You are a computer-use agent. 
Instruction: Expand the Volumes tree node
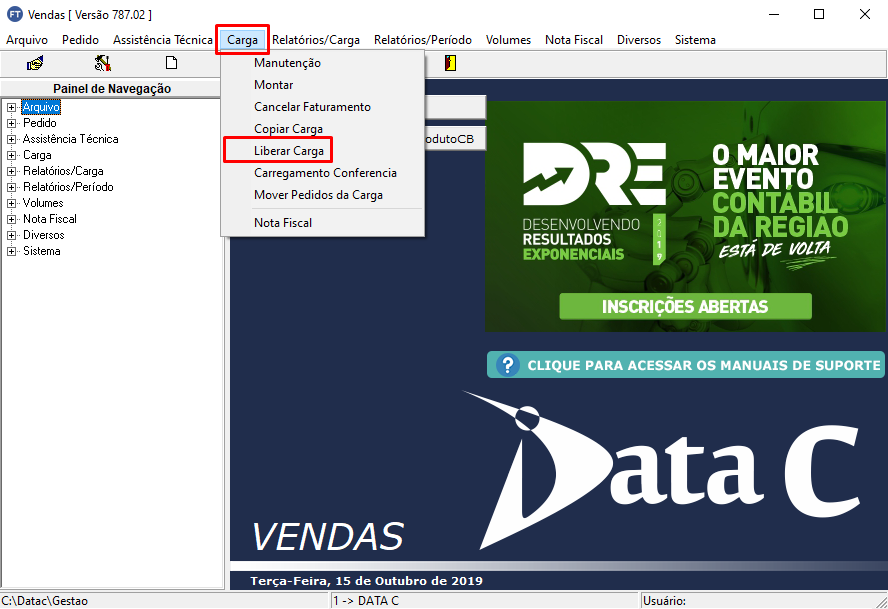click(11, 203)
